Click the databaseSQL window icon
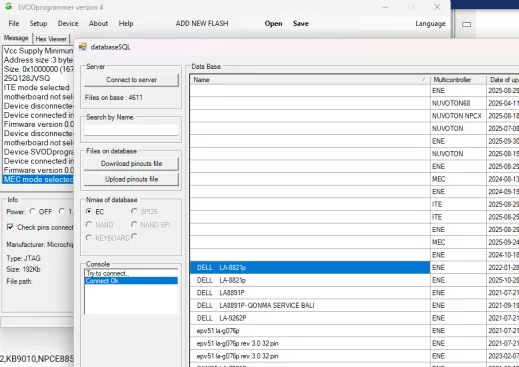The height and width of the screenshot is (367, 519). [83, 47]
